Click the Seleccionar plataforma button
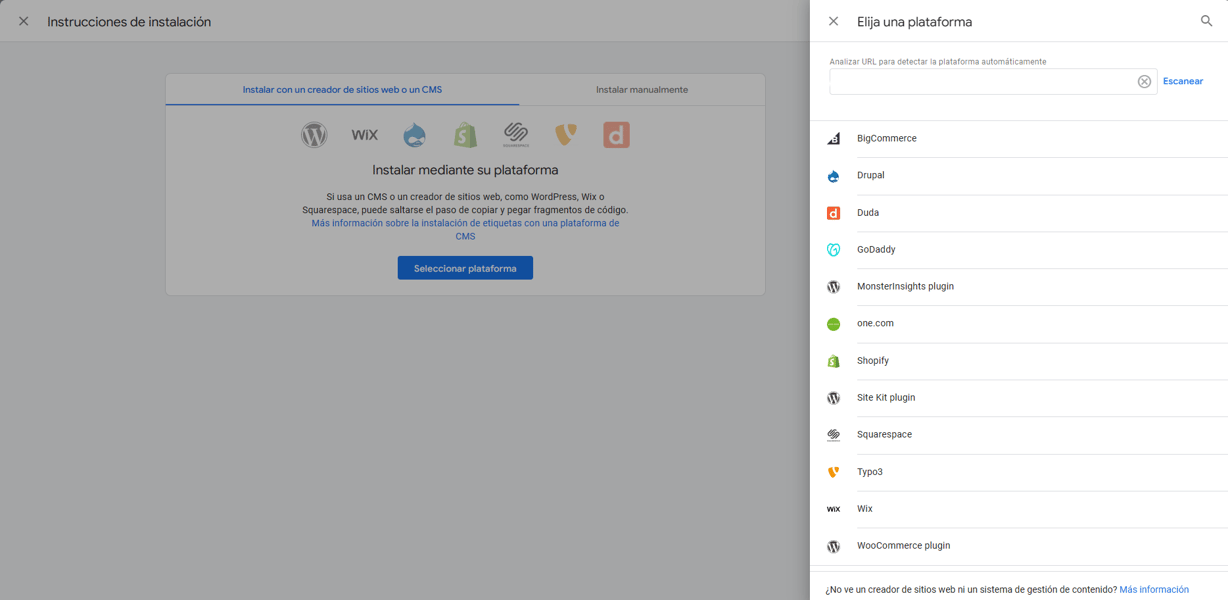Screen dimensions: 1228x600 [x=465, y=268]
